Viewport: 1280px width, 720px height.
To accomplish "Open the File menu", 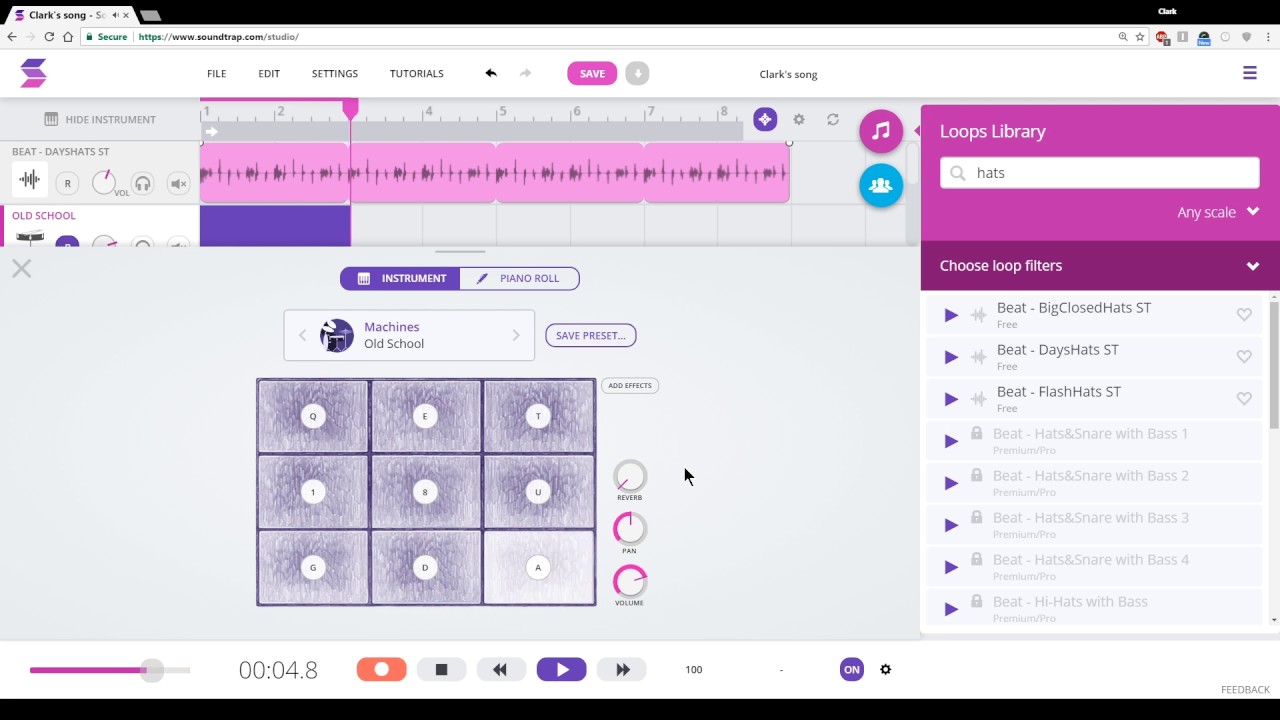I will (x=217, y=74).
